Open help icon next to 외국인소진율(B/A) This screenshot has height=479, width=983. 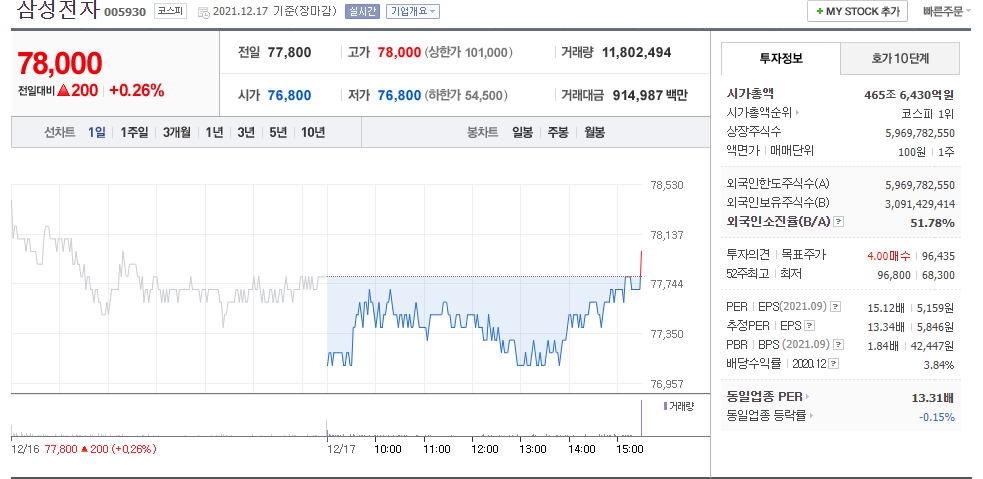coord(840,221)
